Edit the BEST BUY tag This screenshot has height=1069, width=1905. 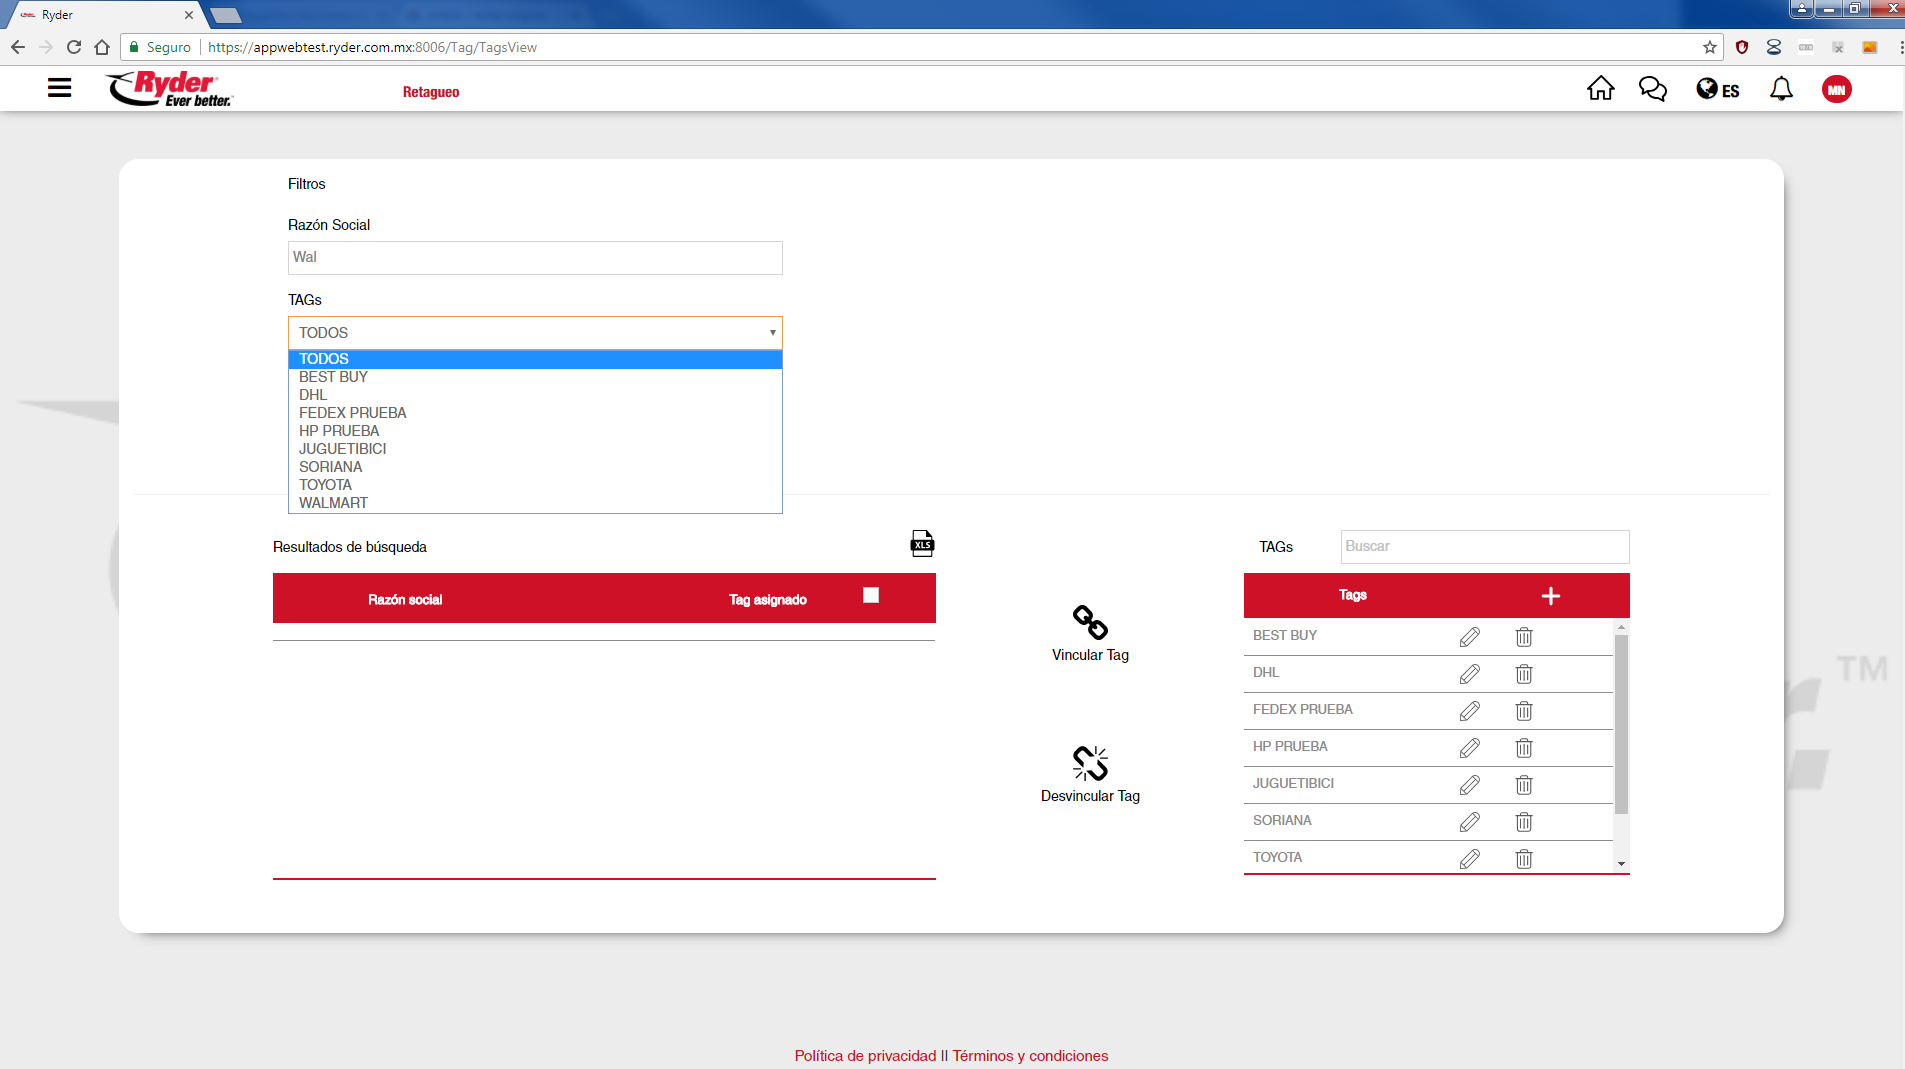[1469, 637]
